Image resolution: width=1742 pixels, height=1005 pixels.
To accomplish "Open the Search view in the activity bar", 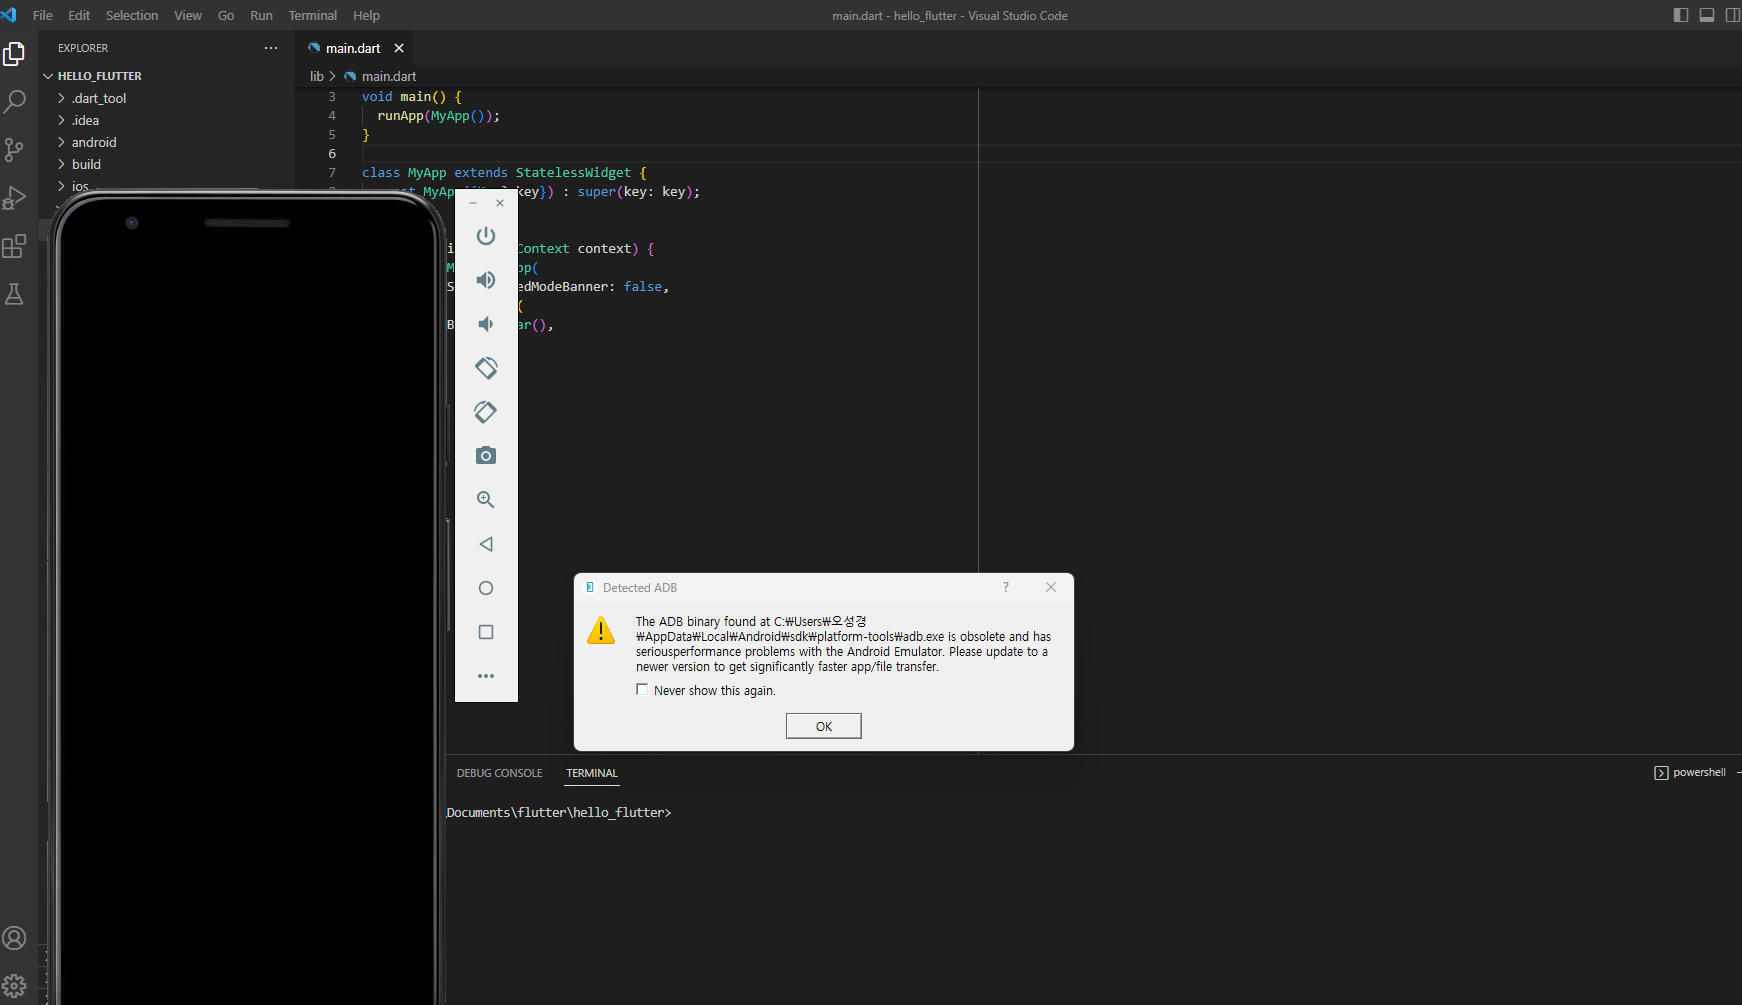I will (x=14, y=101).
